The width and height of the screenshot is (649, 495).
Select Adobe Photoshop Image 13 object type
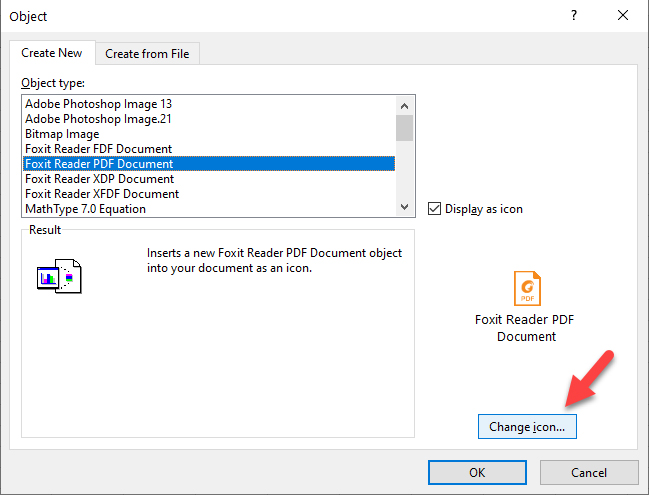[209, 104]
